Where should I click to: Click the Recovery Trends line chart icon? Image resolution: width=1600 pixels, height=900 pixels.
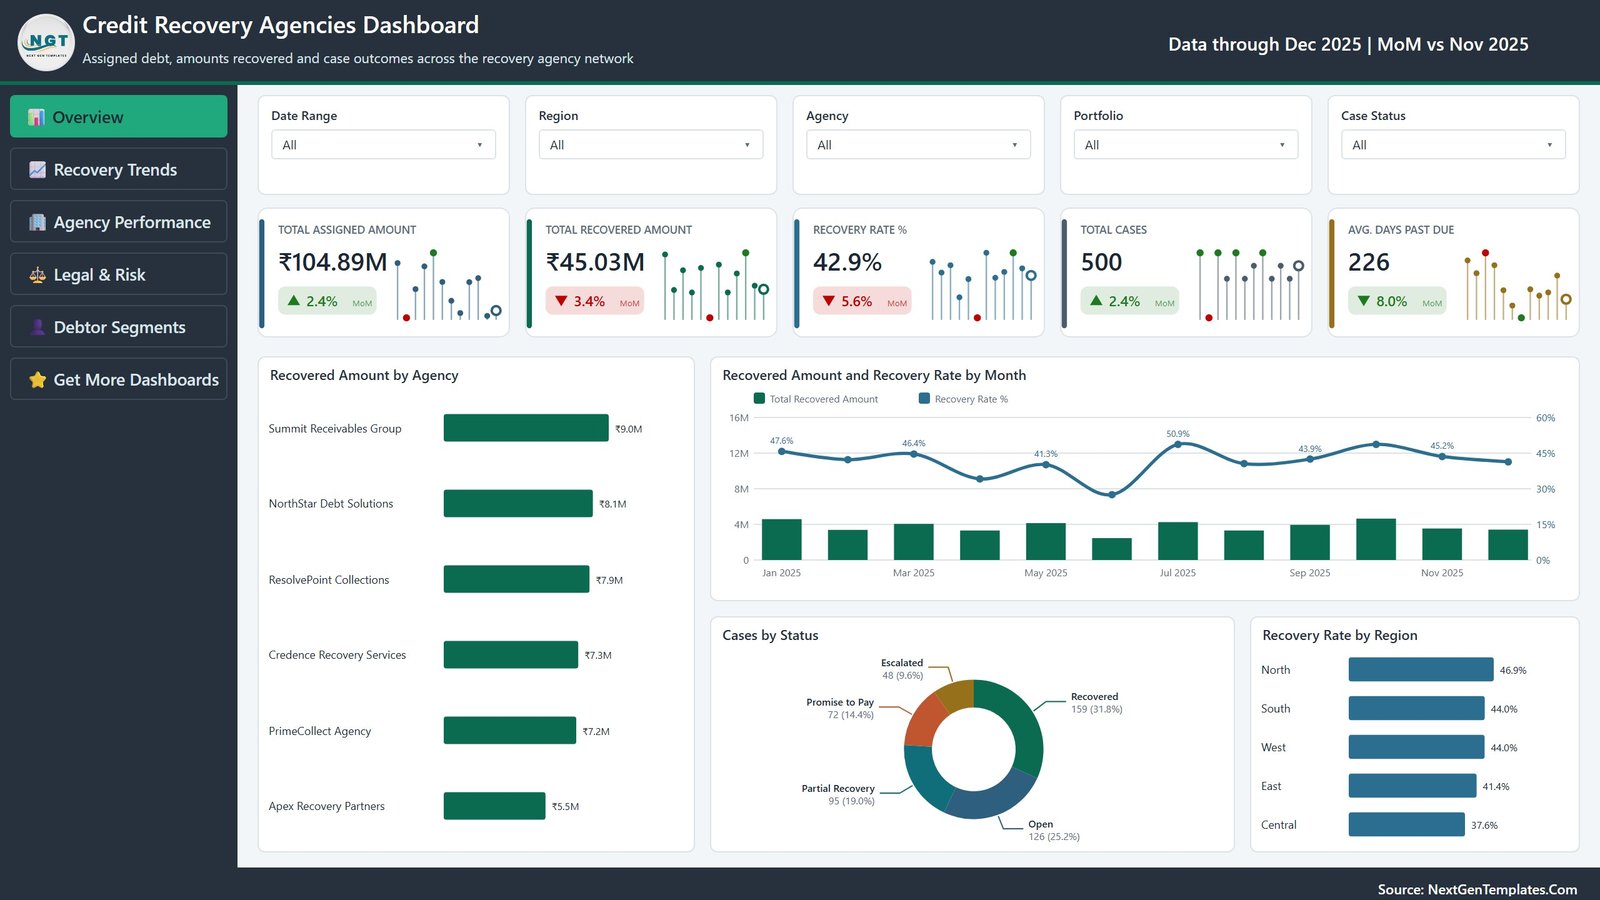tap(37, 170)
